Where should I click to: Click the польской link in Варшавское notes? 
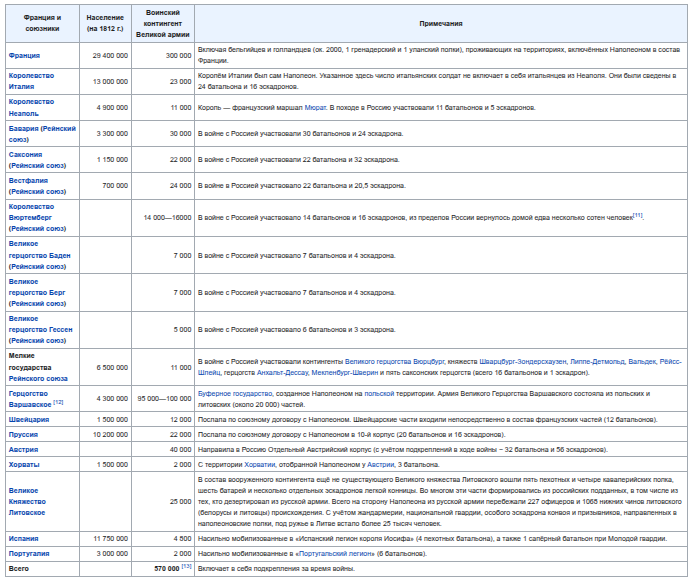point(379,394)
